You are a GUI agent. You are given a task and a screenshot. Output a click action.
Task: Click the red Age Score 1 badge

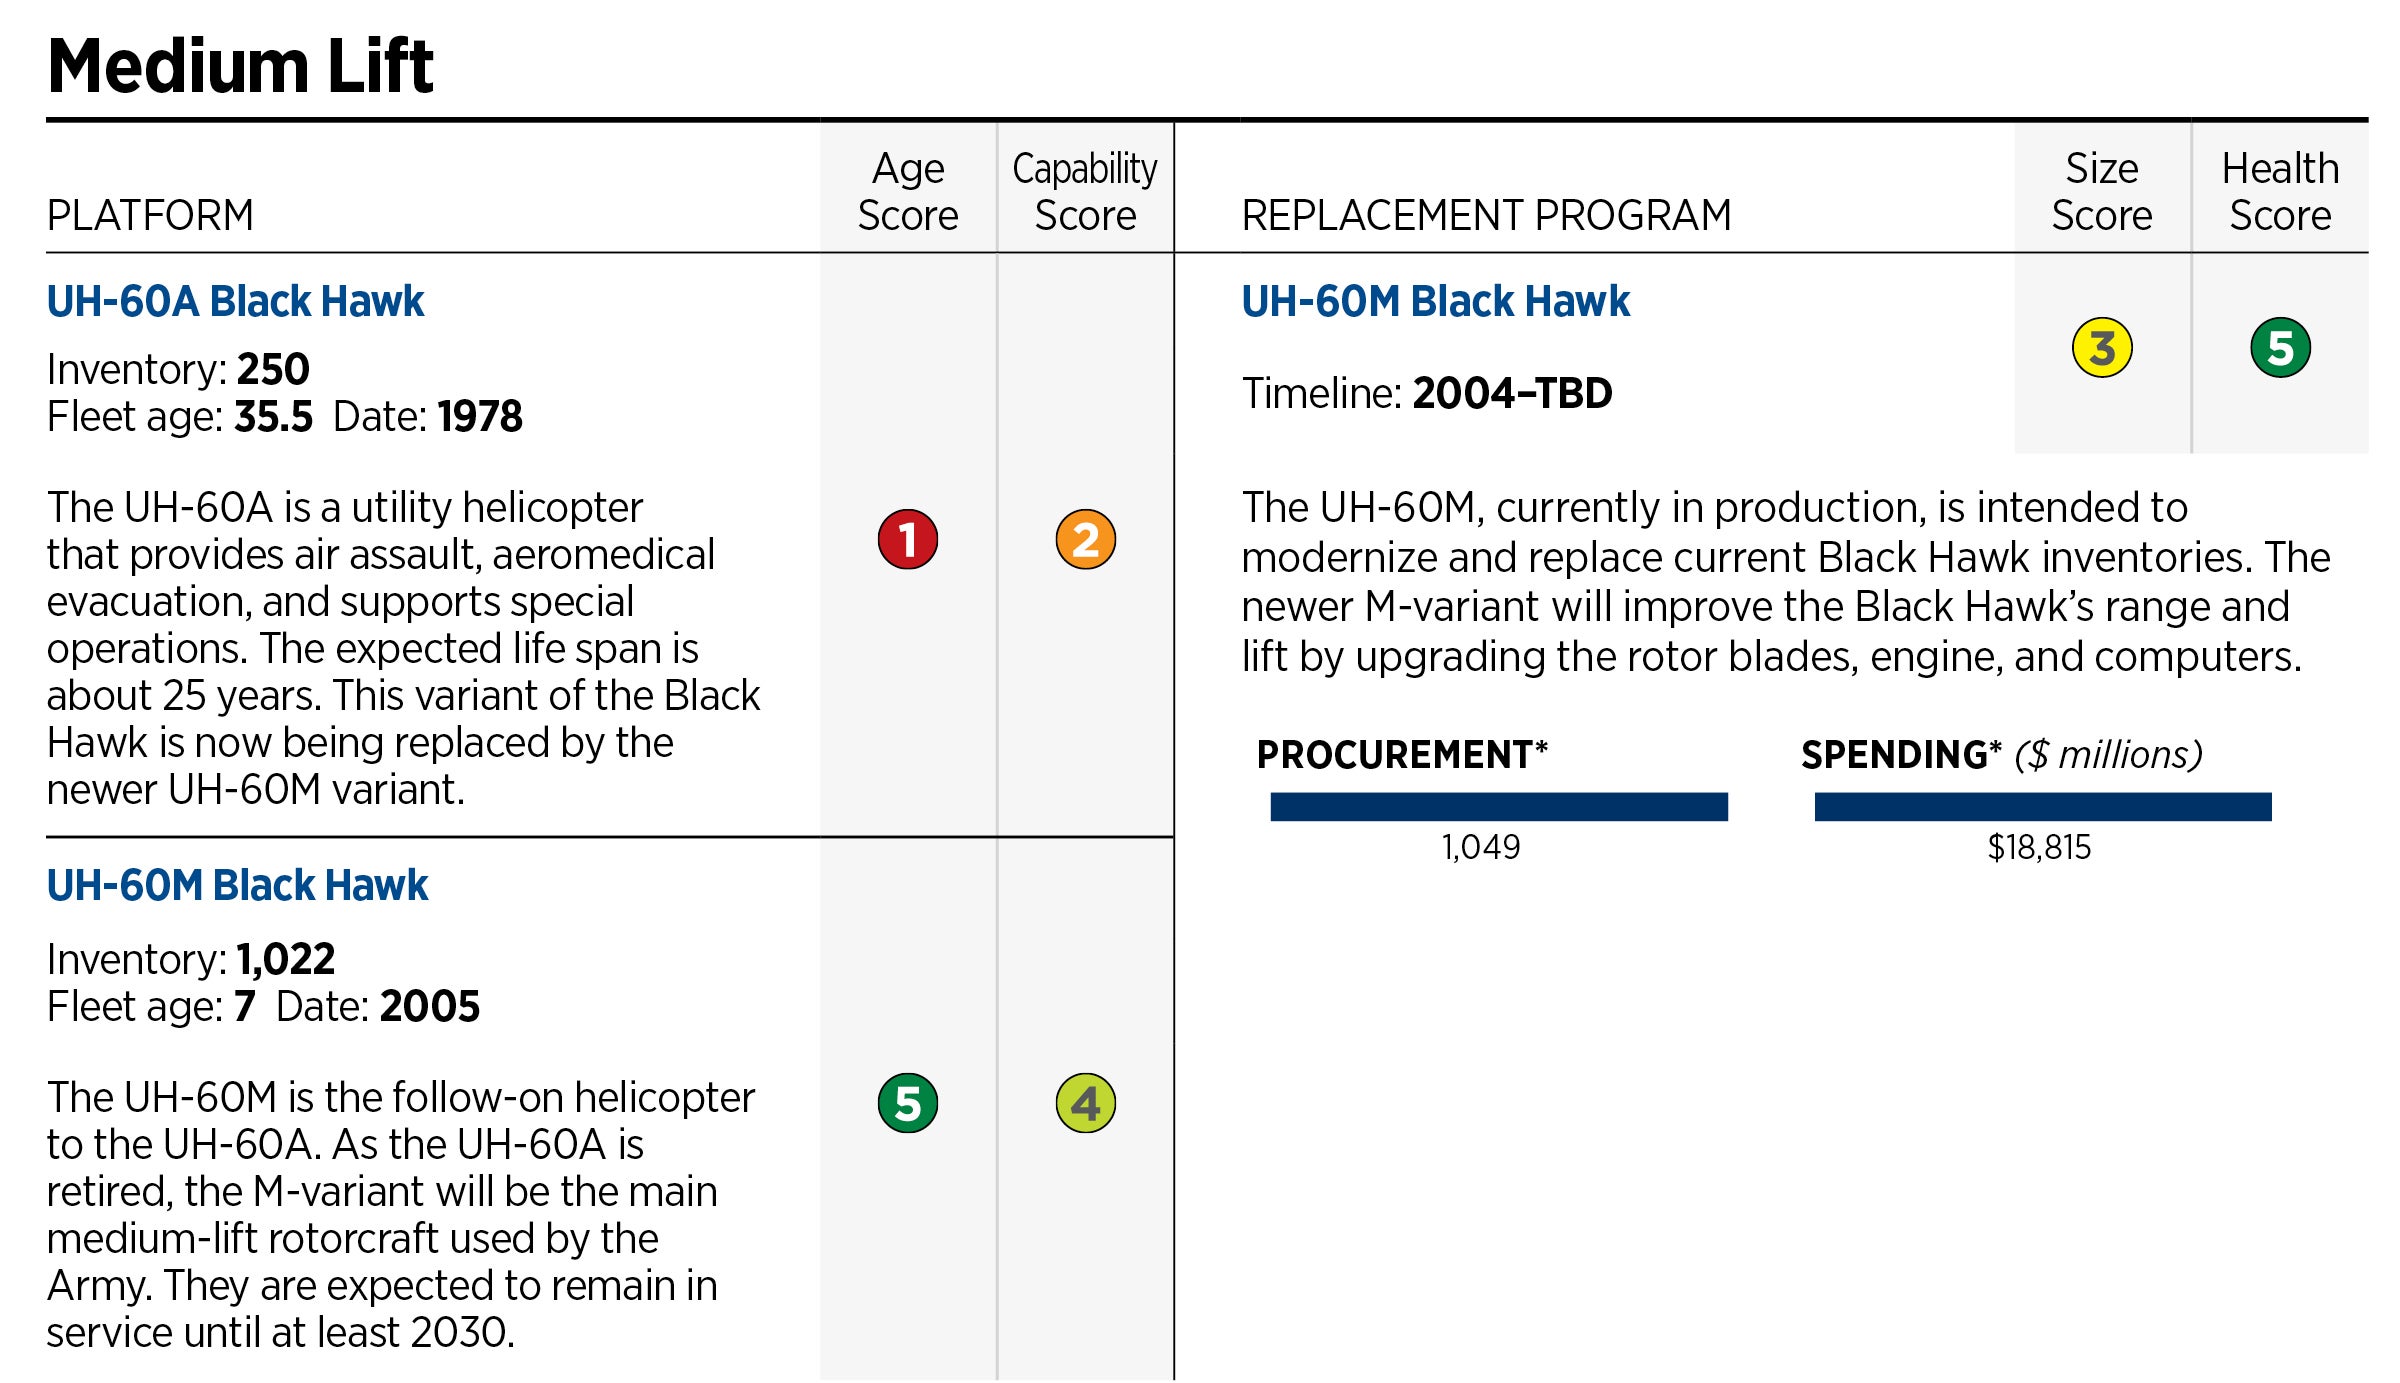[x=907, y=539]
